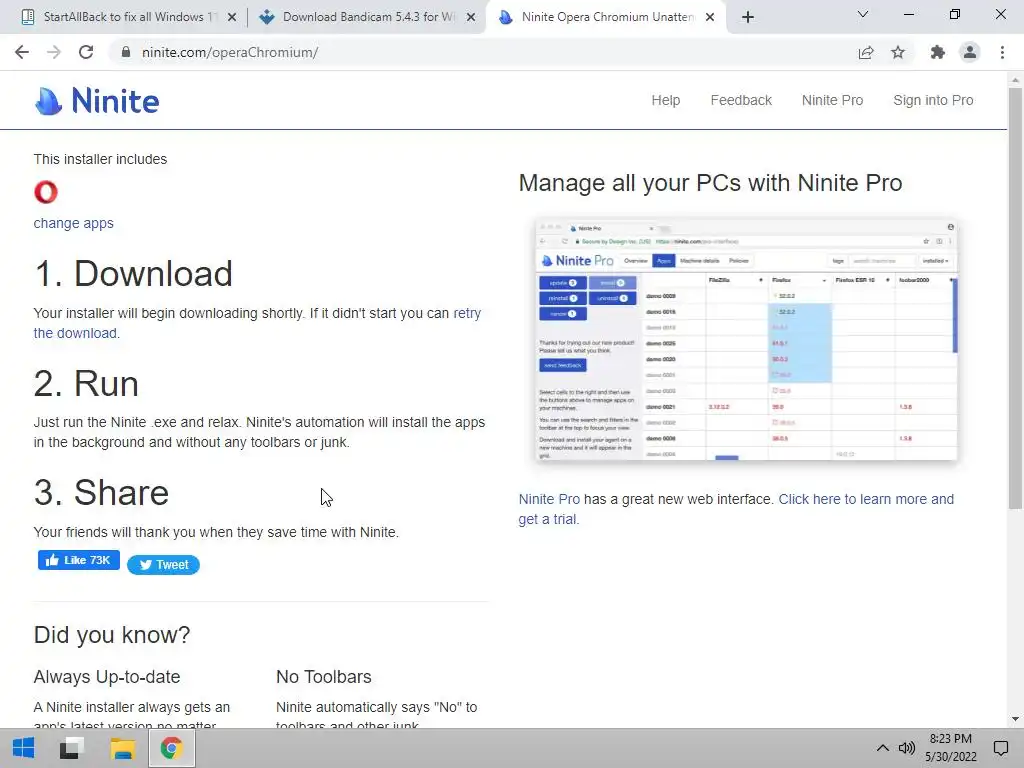Click the Chrome icon on the taskbar
Screen dimensions: 1024x768
(171, 748)
